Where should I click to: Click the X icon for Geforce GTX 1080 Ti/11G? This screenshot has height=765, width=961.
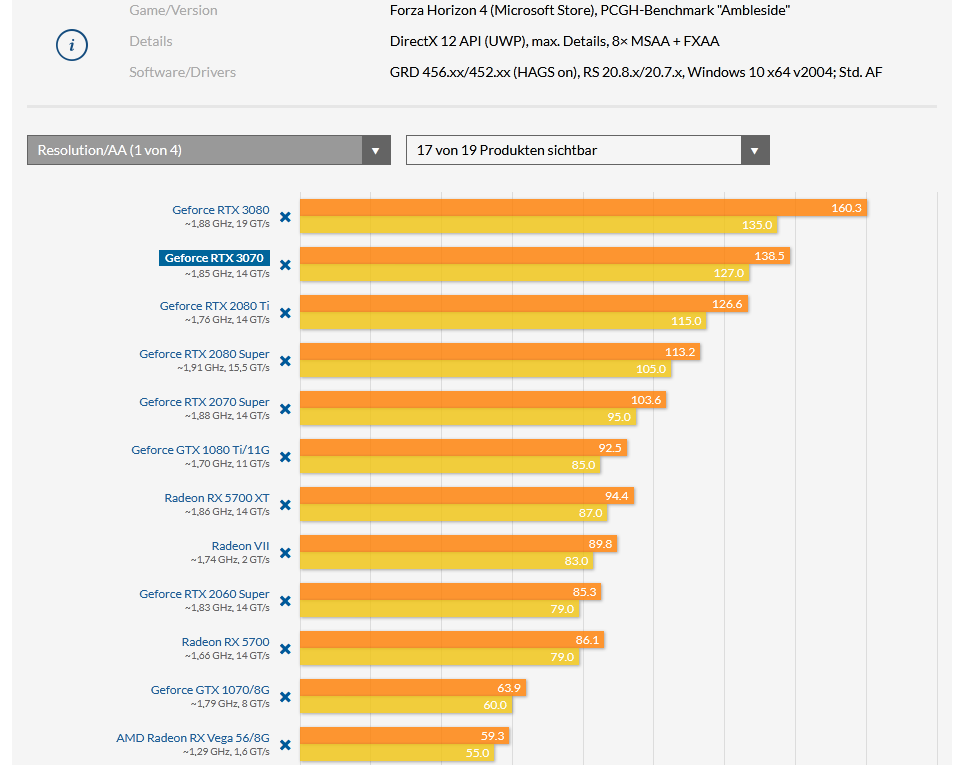[x=285, y=457]
